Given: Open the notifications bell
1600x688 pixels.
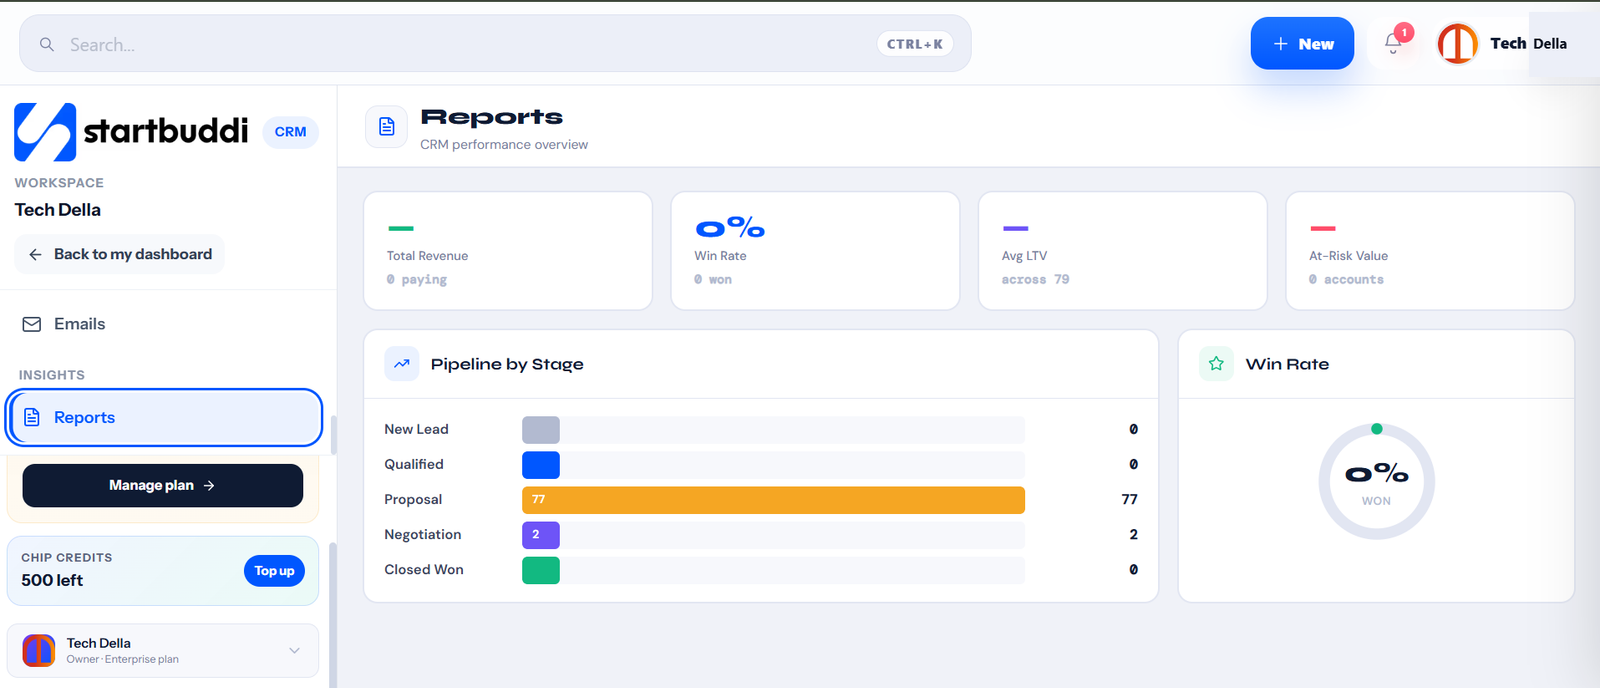Looking at the screenshot, I should point(1393,43).
